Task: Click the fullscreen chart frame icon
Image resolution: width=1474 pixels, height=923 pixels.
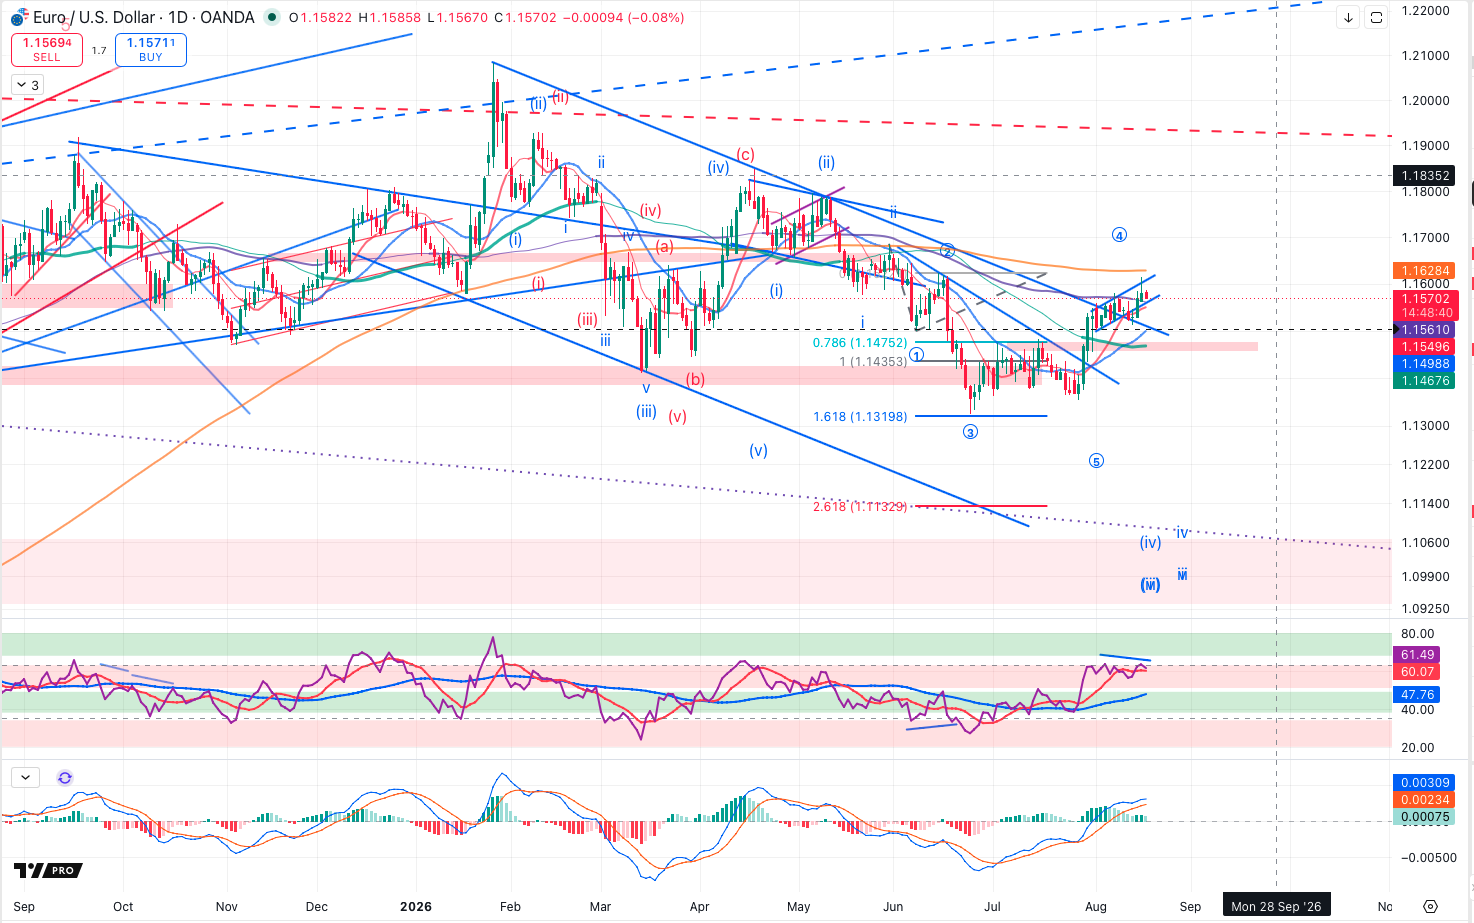Action: (x=1376, y=18)
